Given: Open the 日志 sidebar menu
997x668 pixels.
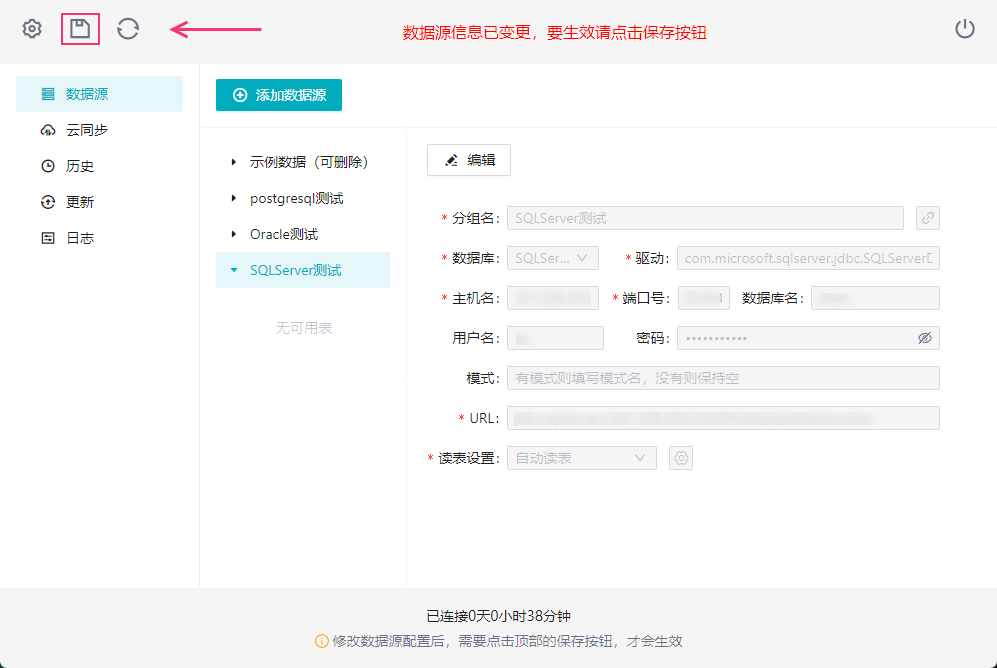Looking at the screenshot, I should (99, 238).
